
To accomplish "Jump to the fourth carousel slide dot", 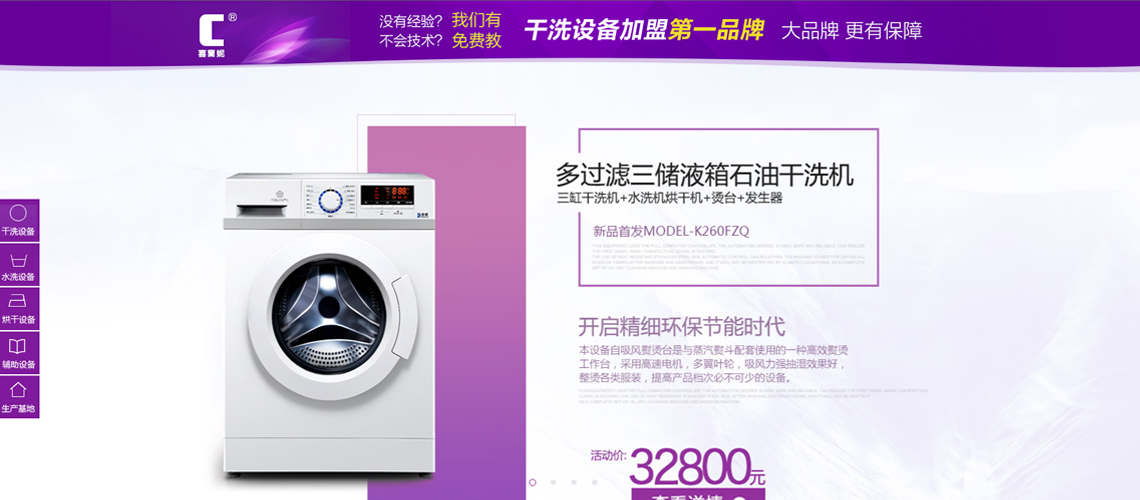I will 594,482.
